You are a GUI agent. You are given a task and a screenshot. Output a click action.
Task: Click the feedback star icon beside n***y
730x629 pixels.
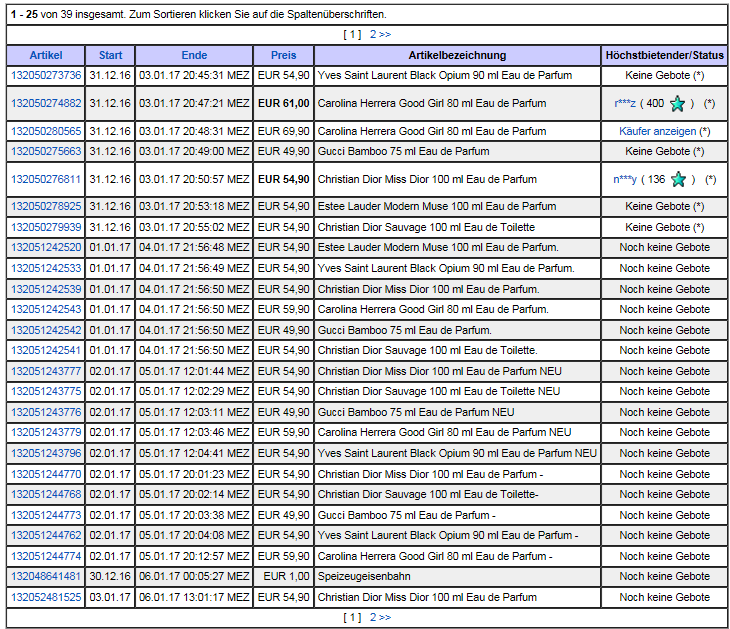[678, 179]
